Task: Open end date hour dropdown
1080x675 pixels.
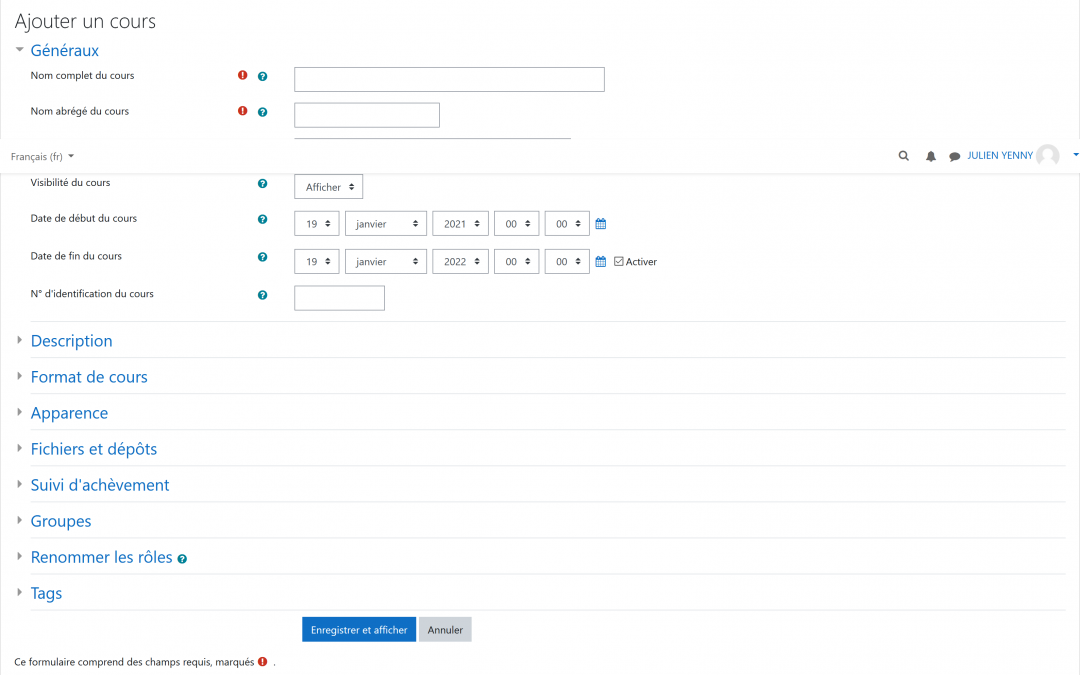Action: tap(517, 262)
